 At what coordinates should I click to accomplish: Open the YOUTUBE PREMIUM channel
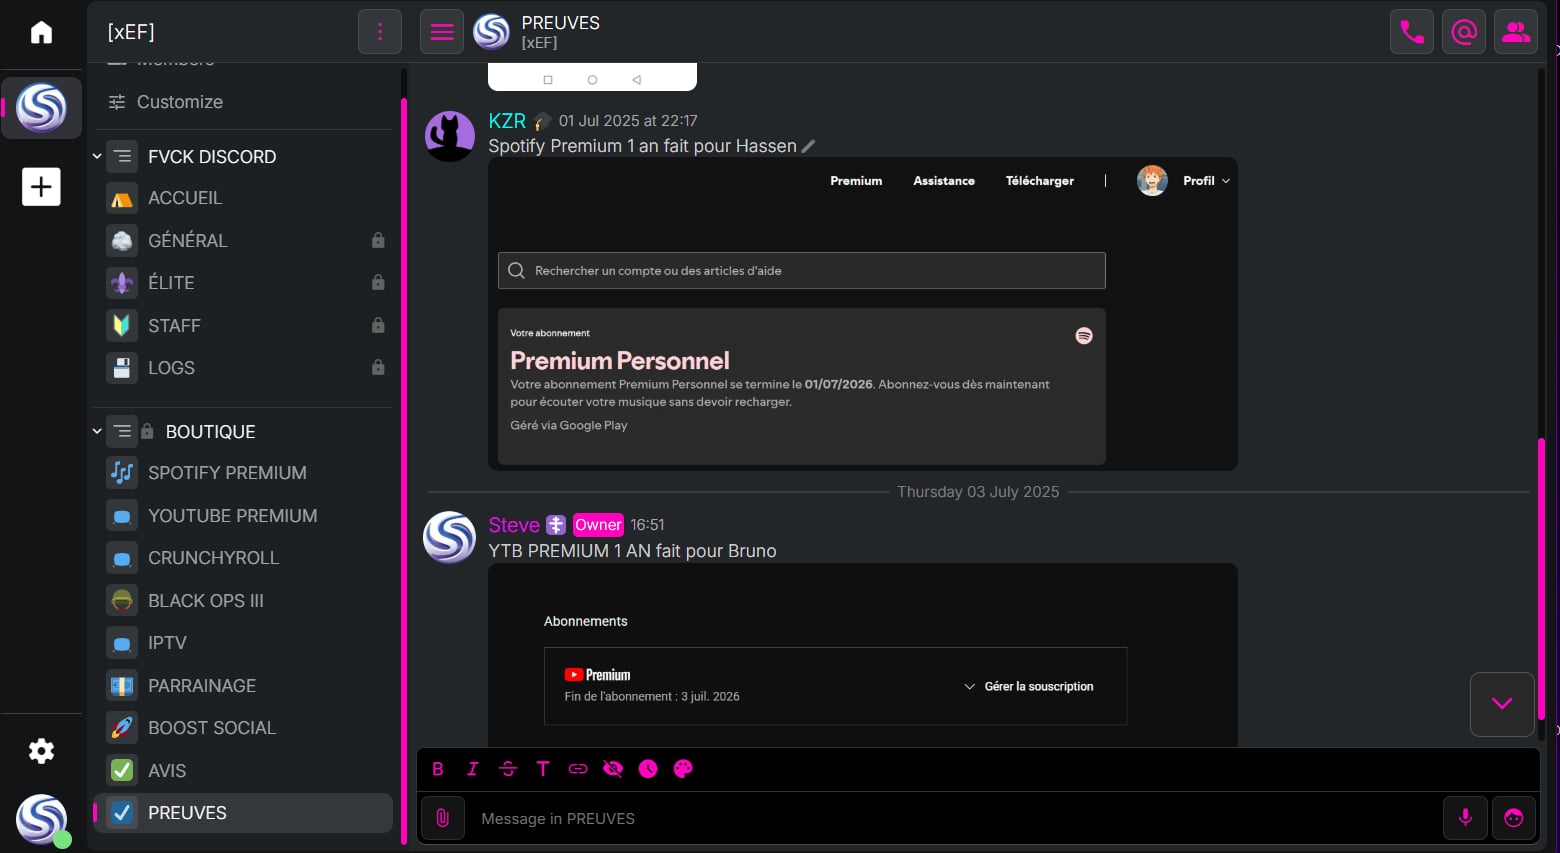(243, 516)
